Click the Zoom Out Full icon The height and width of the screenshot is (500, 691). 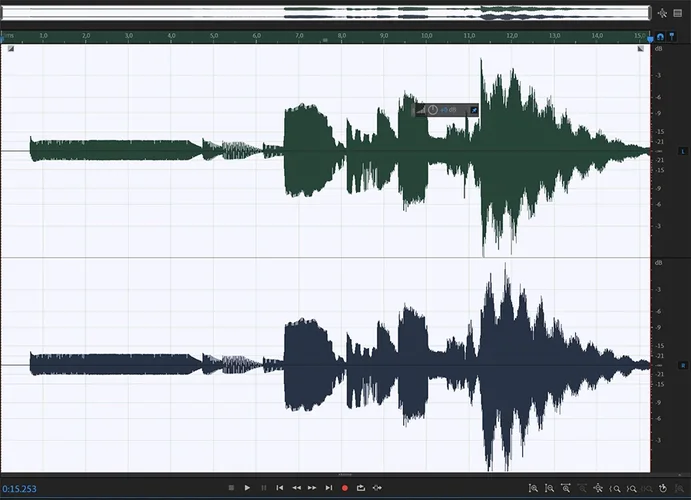pos(598,488)
